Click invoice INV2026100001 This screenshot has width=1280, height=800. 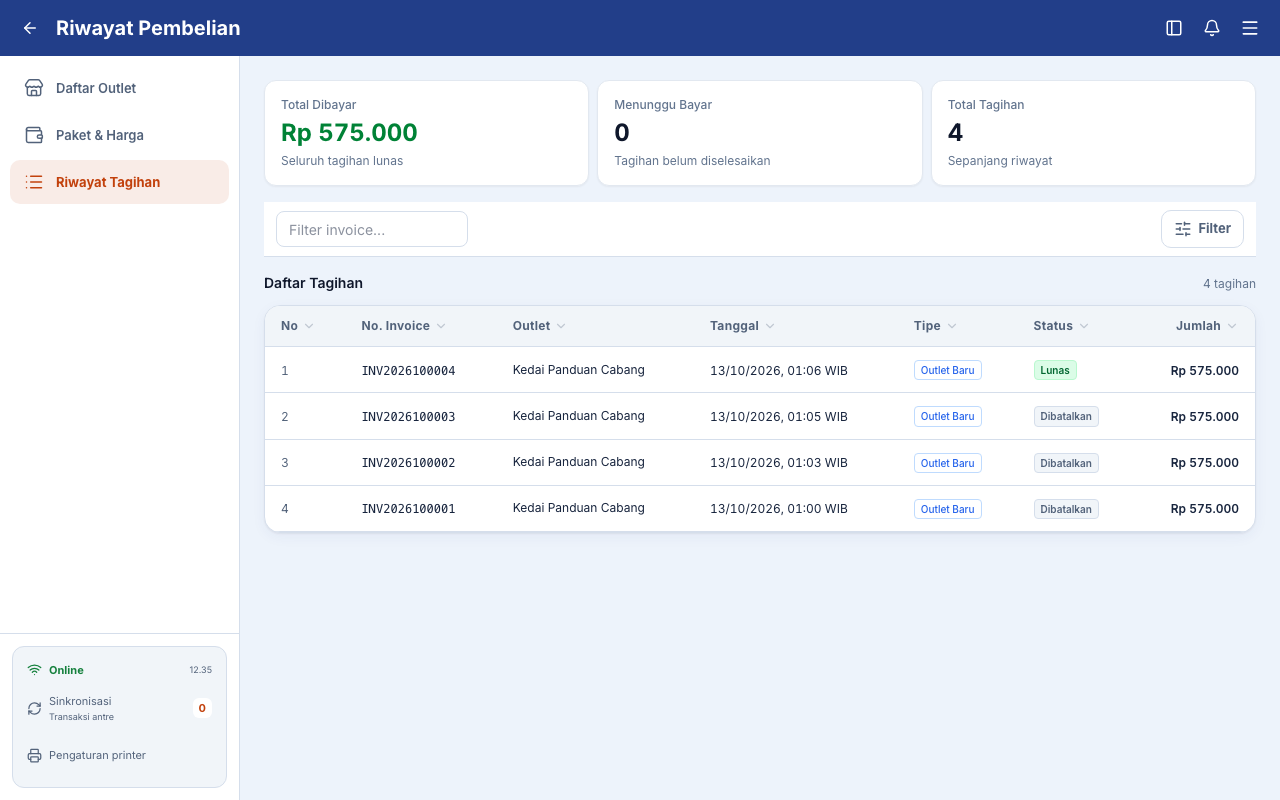point(408,509)
